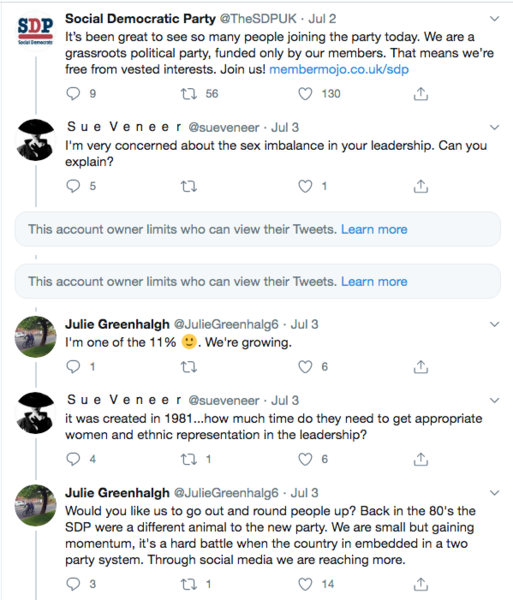Reply to Sue Veneer's 1981 tweet
The width and height of the screenshot is (513, 600).
tap(73, 459)
